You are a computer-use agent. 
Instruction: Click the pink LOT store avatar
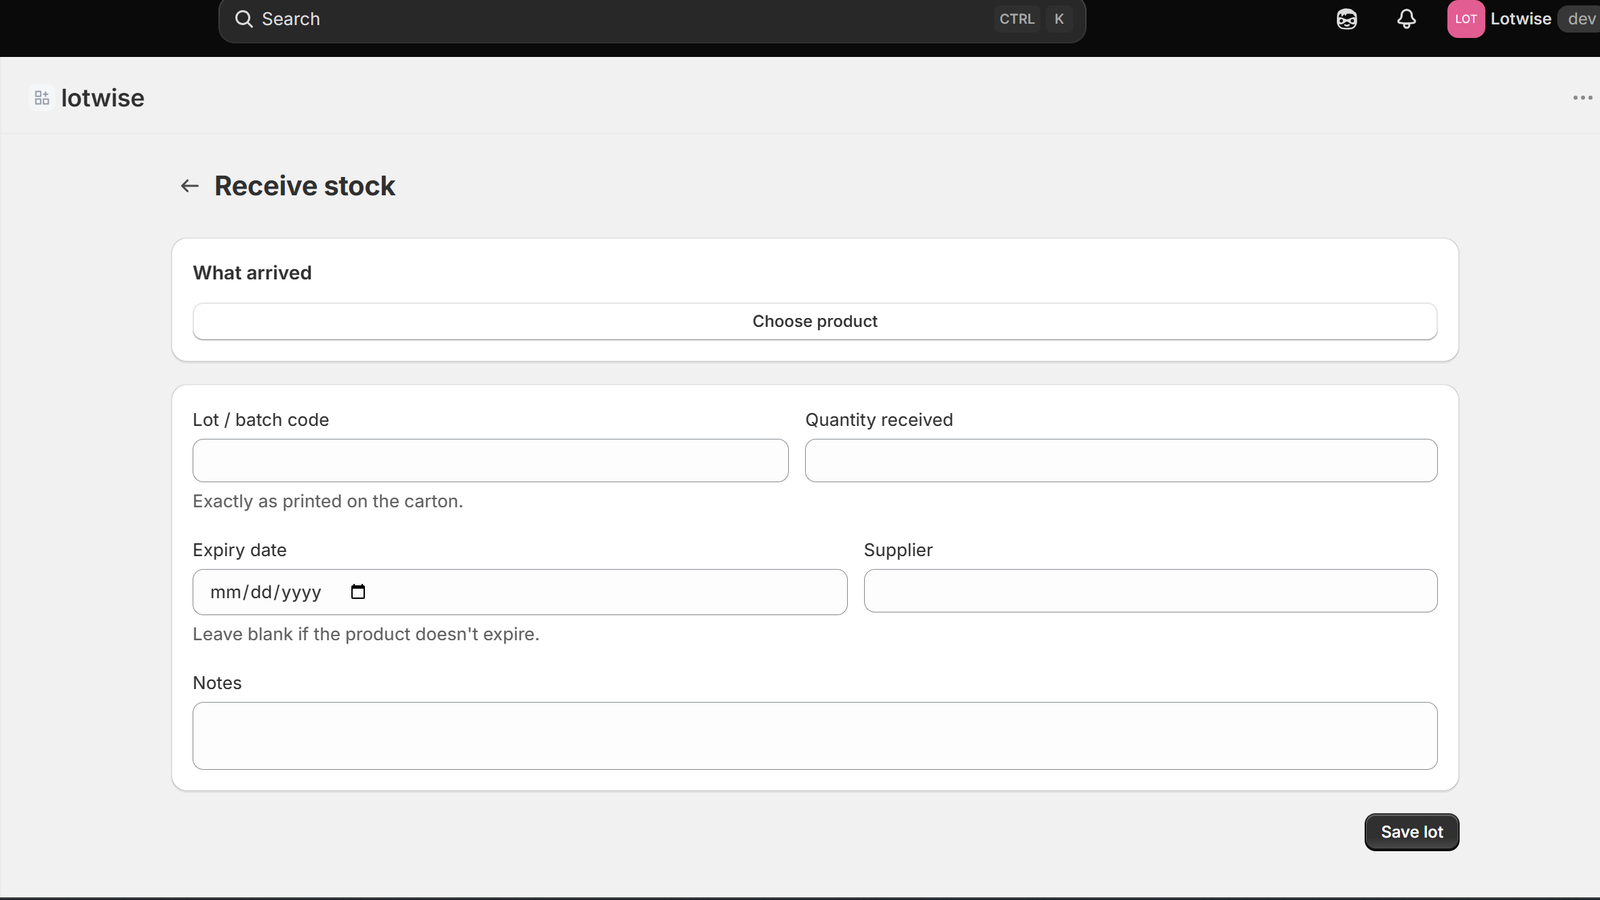point(1465,19)
